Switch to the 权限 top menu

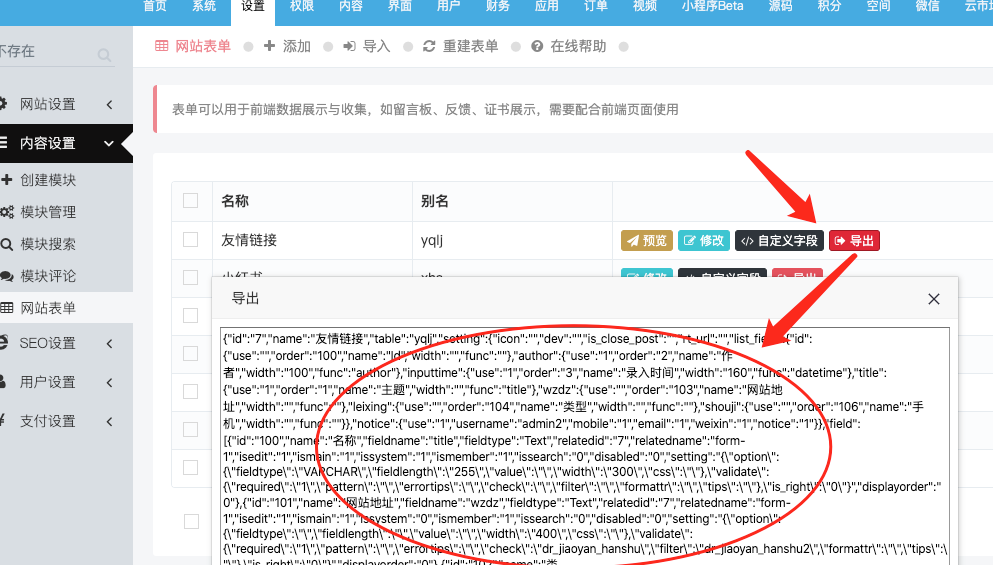pos(301,6)
